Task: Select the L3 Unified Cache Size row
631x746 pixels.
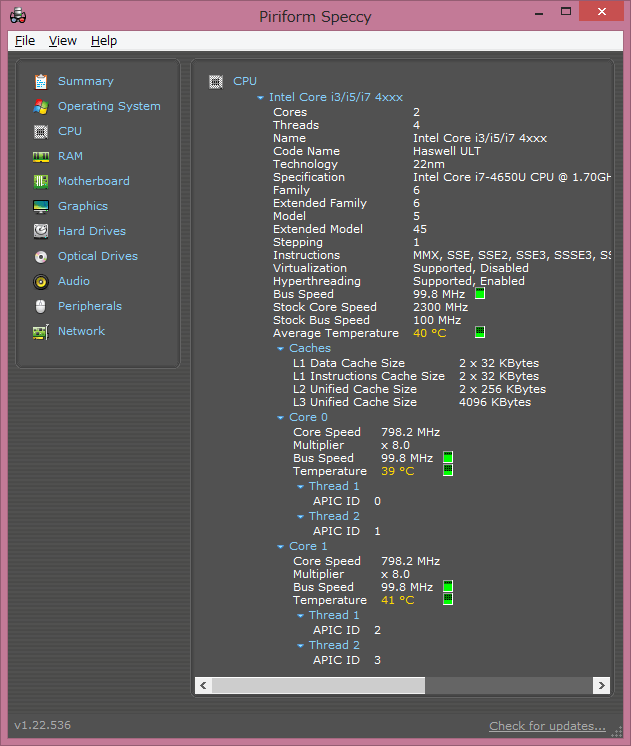Action: 412,402
